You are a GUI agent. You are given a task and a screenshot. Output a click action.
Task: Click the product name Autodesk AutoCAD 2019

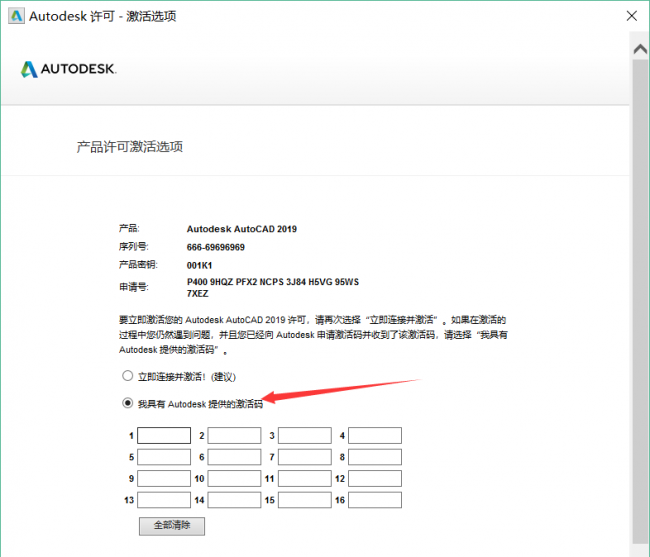242,229
